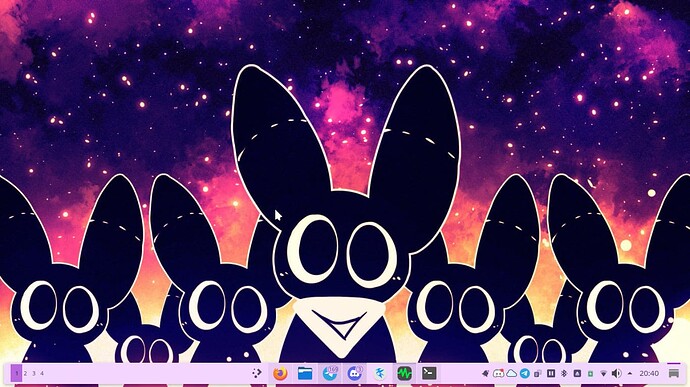Toggle the media pause tray icon
Image resolution: width=690 pixels, height=387 pixels.
pyautogui.click(x=551, y=373)
